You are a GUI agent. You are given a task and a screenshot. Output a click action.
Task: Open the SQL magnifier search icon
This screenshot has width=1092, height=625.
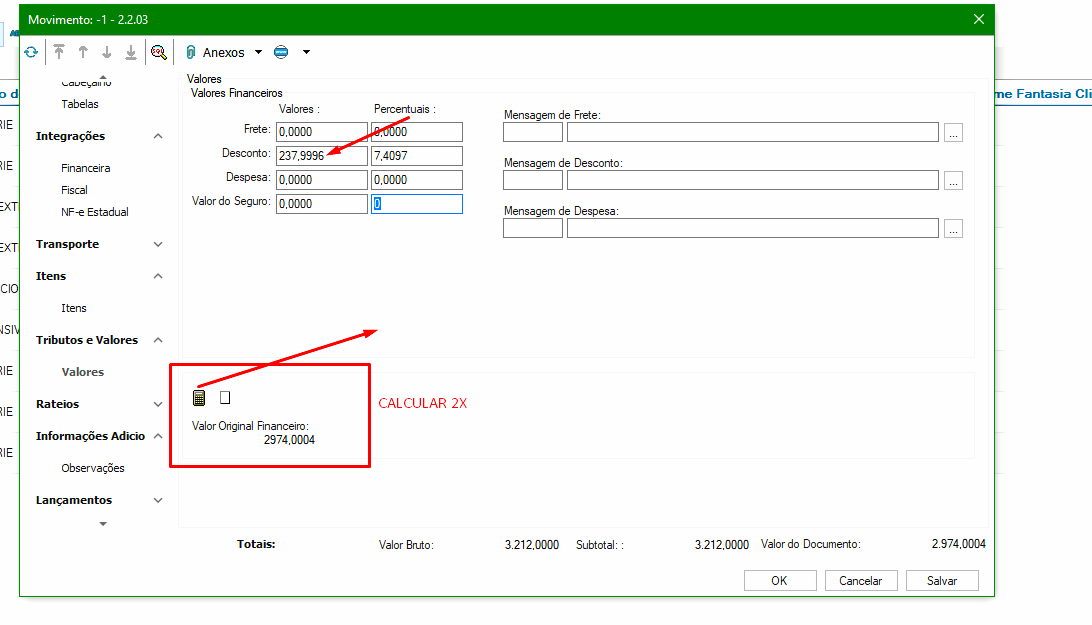(x=158, y=52)
